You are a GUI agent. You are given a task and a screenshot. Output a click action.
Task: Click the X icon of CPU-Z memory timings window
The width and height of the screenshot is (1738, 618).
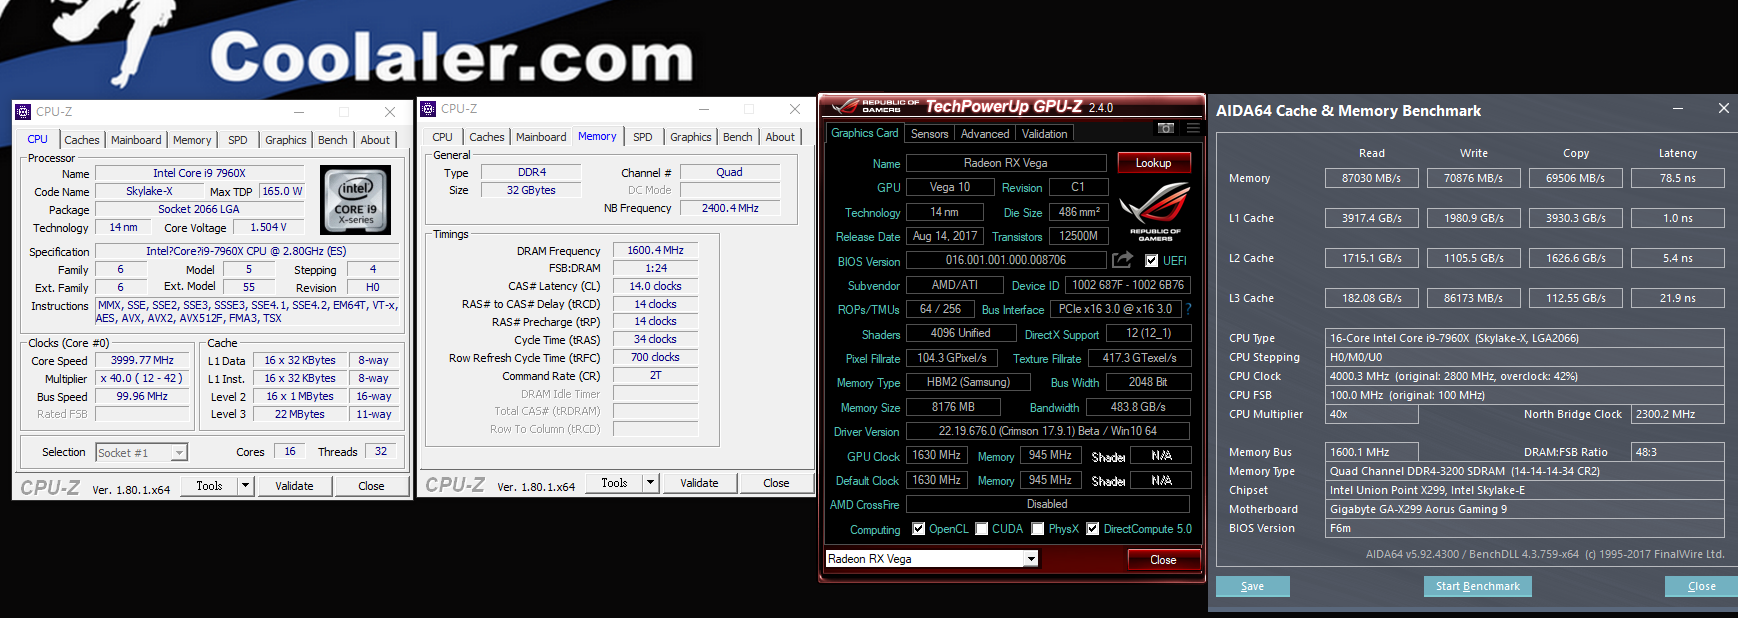[794, 109]
